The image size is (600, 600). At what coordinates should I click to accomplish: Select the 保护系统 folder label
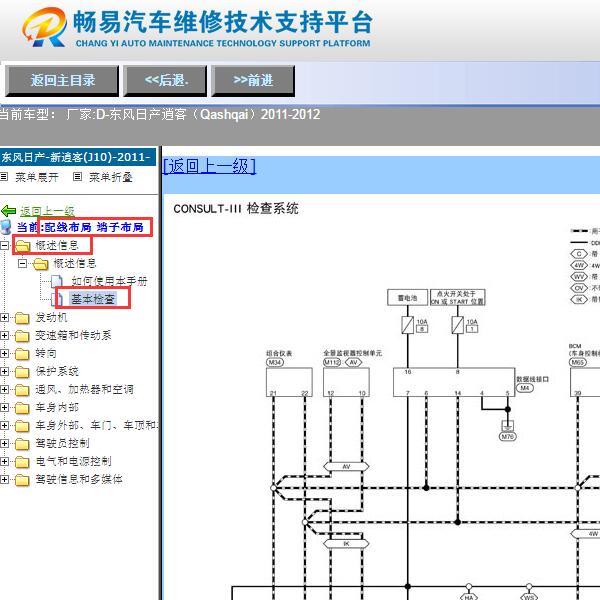tap(57, 372)
